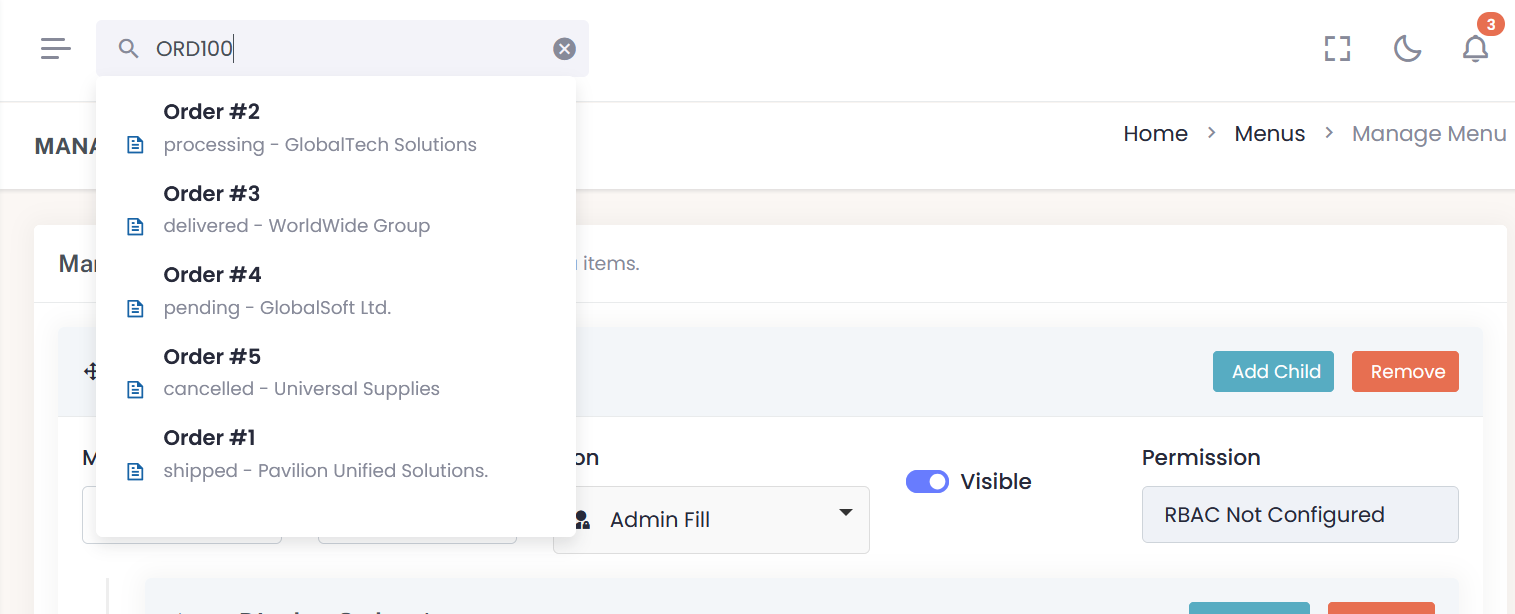The height and width of the screenshot is (614, 1515).
Task: Click the red Remove button
Action: coord(1405,372)
